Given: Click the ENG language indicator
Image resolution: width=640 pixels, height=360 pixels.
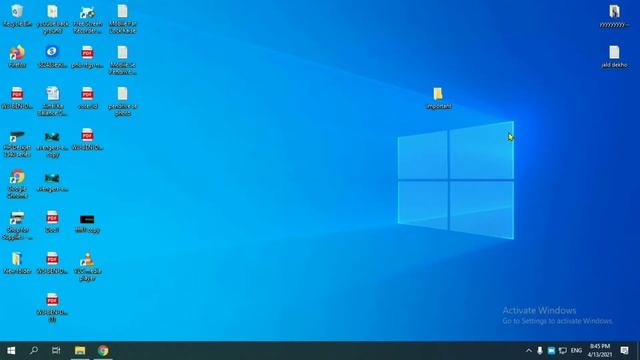Looking at the screenshot, I should click(576, 351).
